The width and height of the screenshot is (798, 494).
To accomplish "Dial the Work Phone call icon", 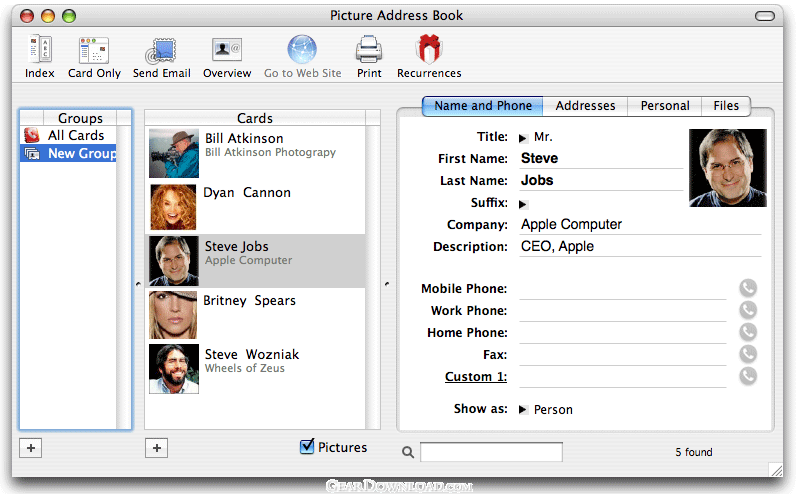I will (x=748, y=310).
